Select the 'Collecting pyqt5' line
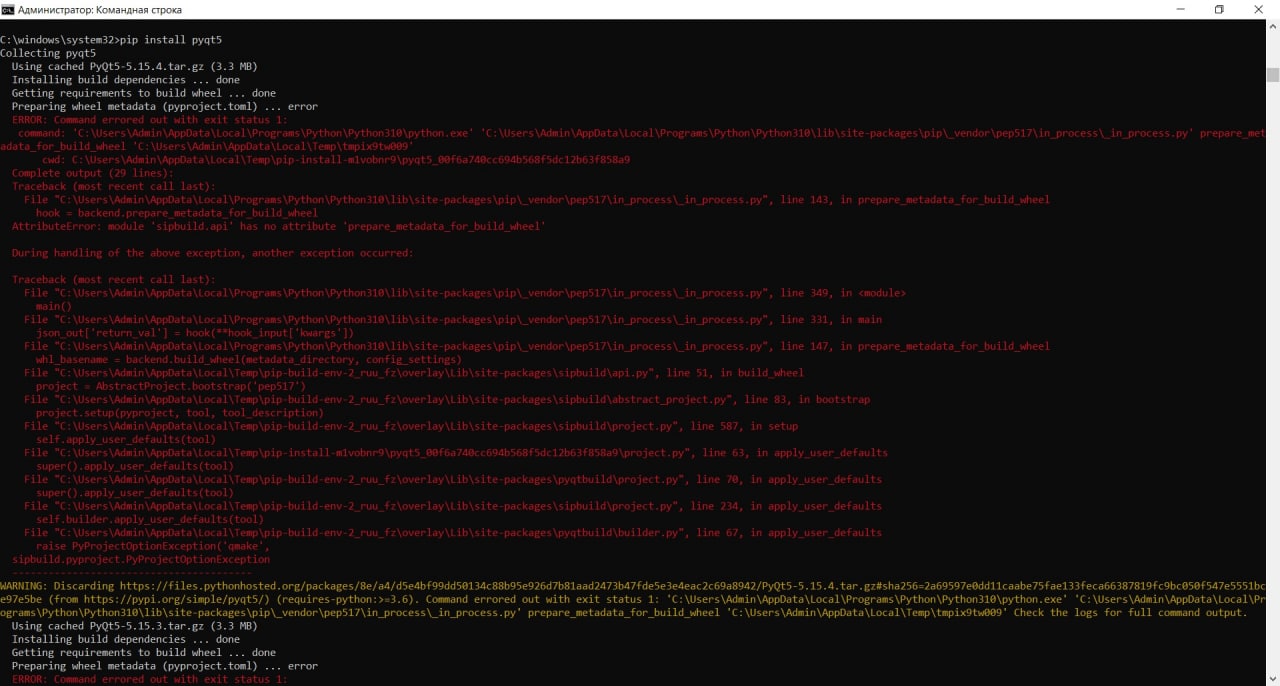The width and height of the screenshot is (1280, 686). coord(48,53)
